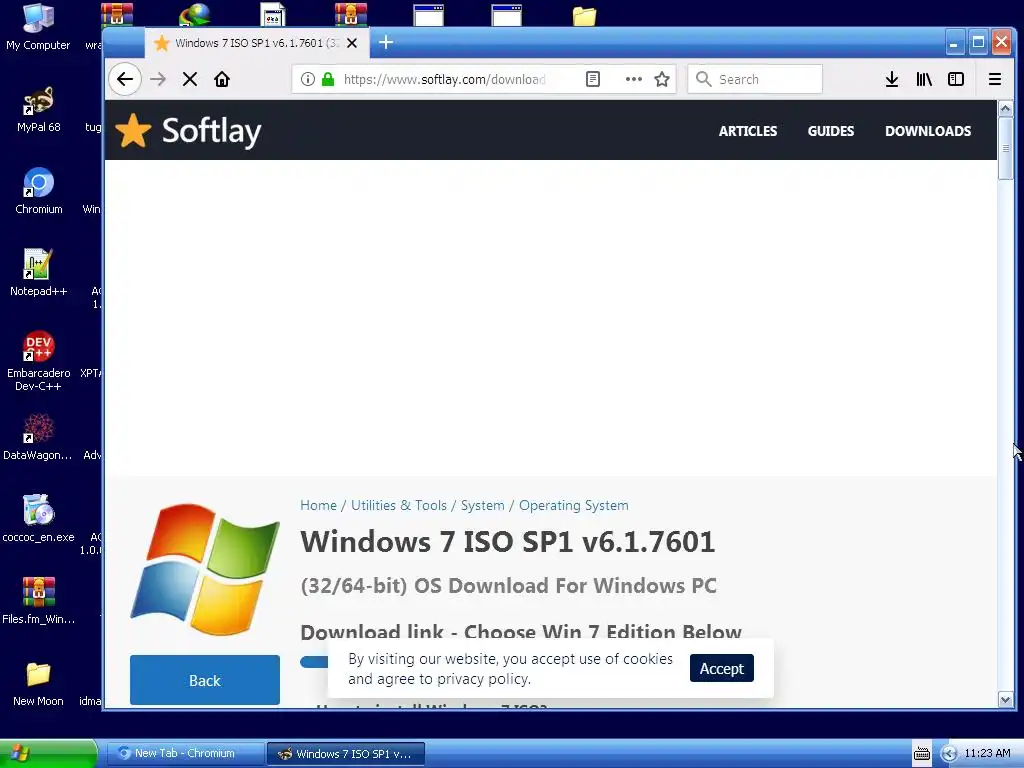Click the Windows 7 logo image
Viewport: 1024px width, 768px height.
tap(205, 569)
